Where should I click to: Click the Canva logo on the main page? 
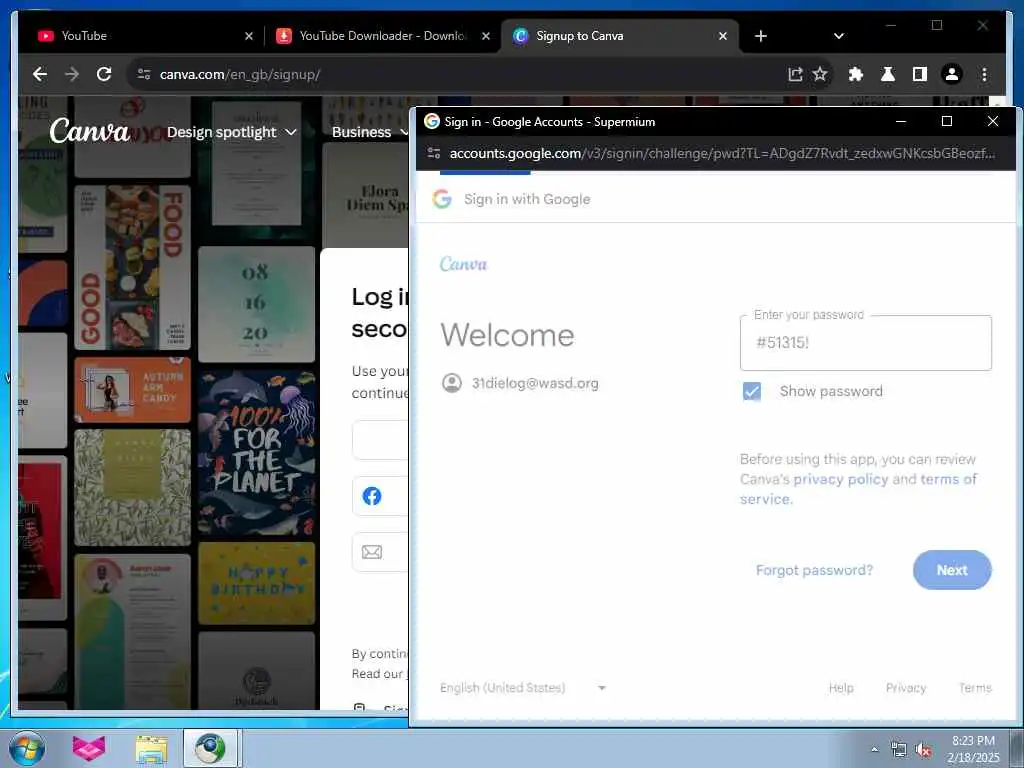pos(89,131)
